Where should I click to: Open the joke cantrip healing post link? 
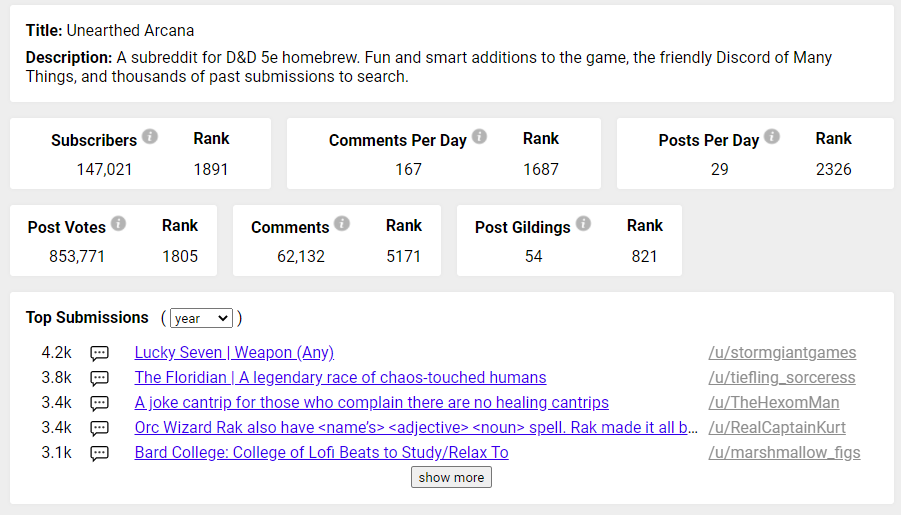point(371,402)
